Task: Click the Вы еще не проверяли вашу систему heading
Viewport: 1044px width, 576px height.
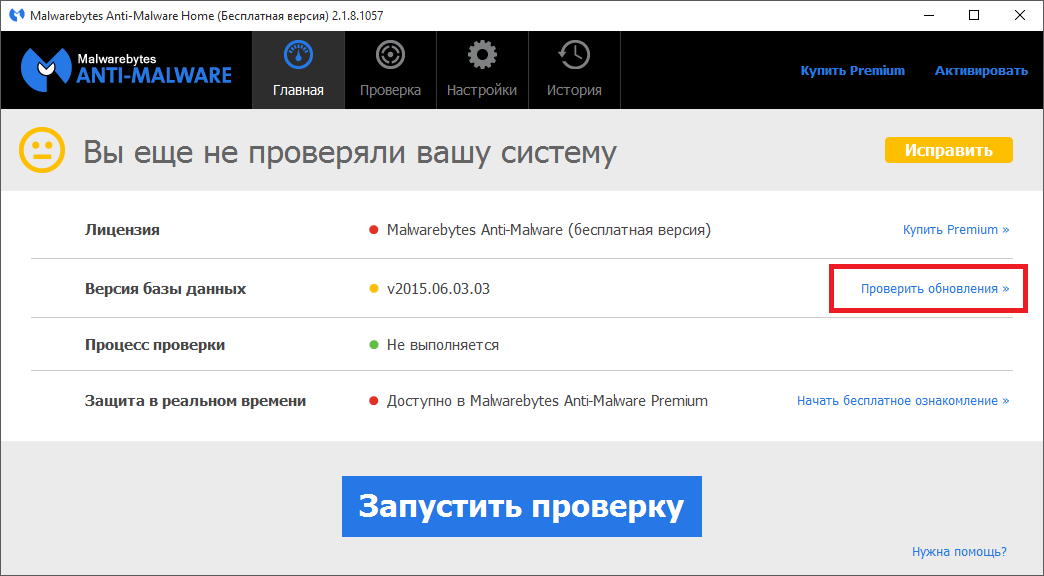Action: tap(350, 152)
